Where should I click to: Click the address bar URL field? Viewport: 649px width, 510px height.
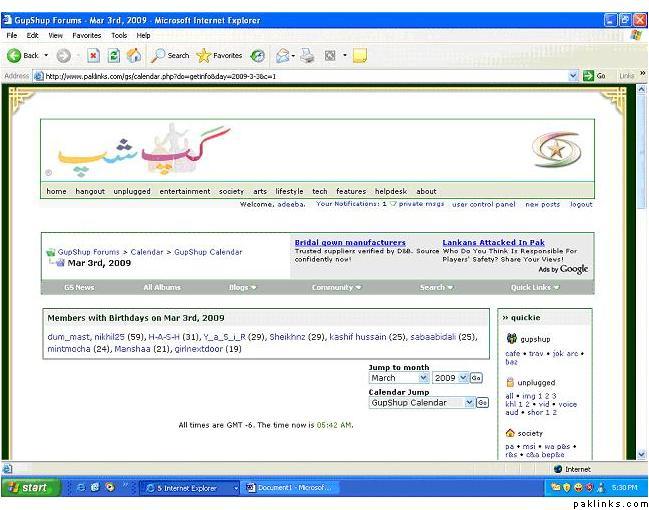click(x=300, y=75)
